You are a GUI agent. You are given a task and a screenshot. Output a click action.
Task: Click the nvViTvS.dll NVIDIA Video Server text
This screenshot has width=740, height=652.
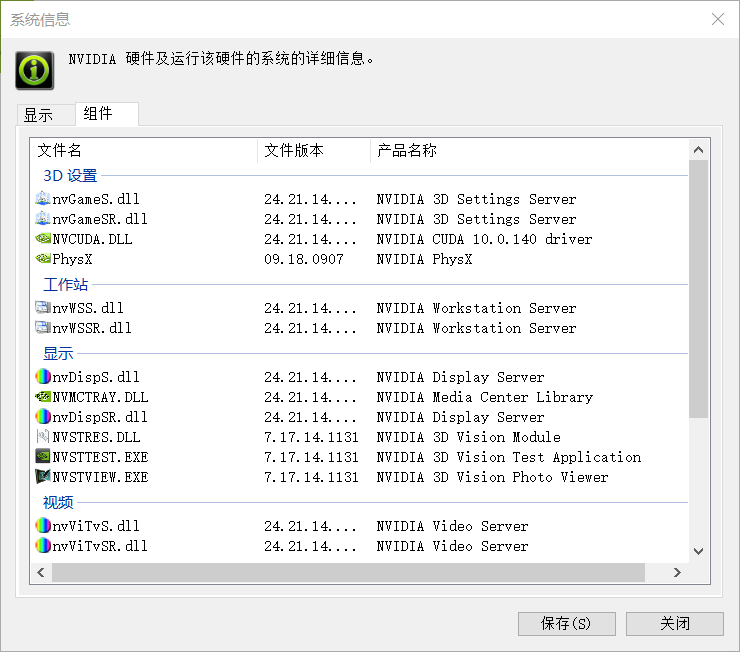click(x=452, y=526)
